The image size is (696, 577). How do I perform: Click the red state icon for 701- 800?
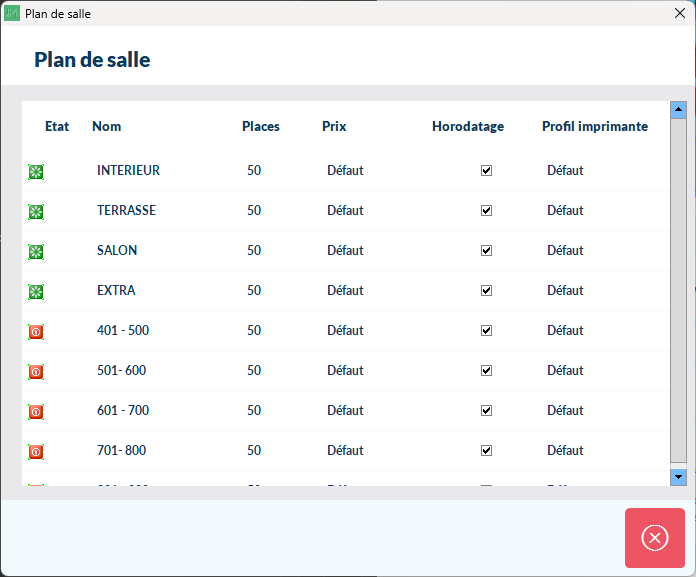[36, 451]
